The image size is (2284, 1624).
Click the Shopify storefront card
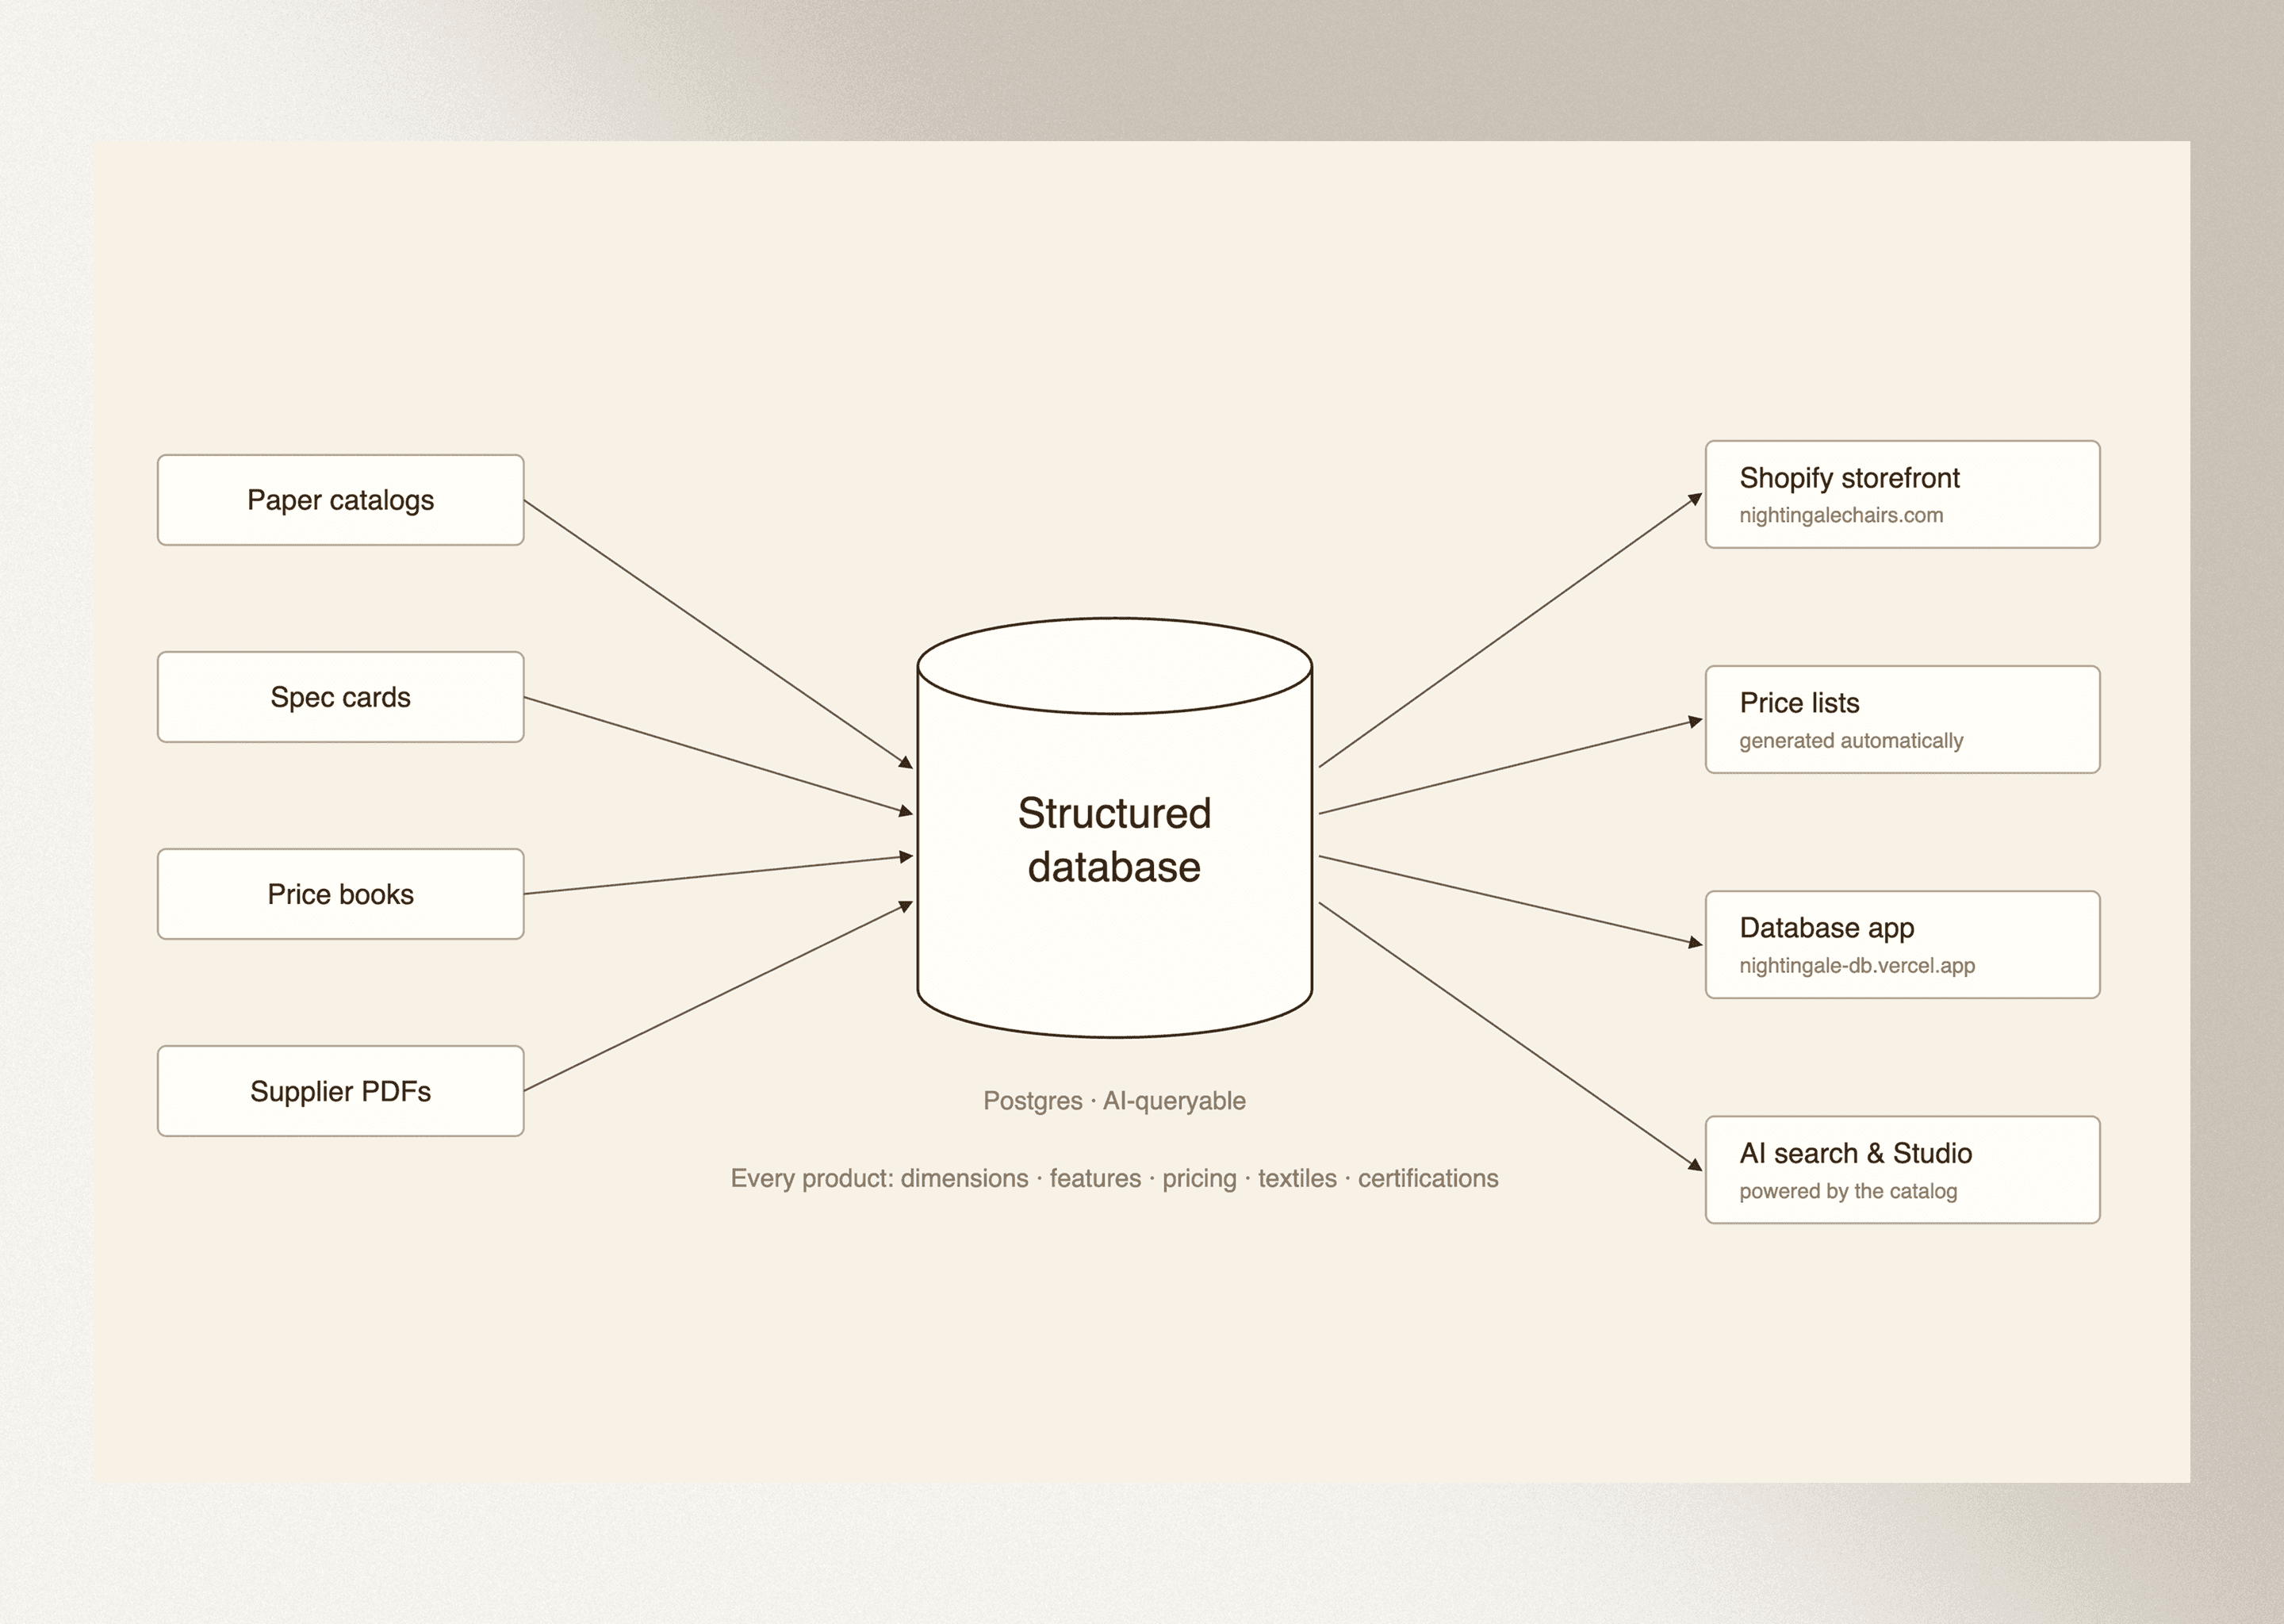coord(1902,494)
